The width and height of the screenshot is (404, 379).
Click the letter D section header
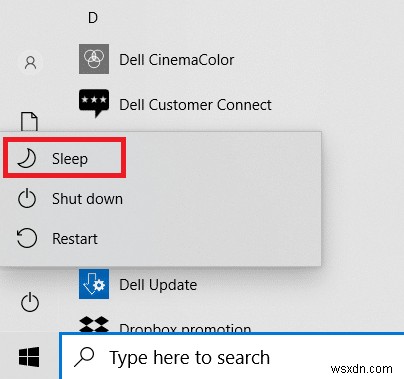coord(93,17)
